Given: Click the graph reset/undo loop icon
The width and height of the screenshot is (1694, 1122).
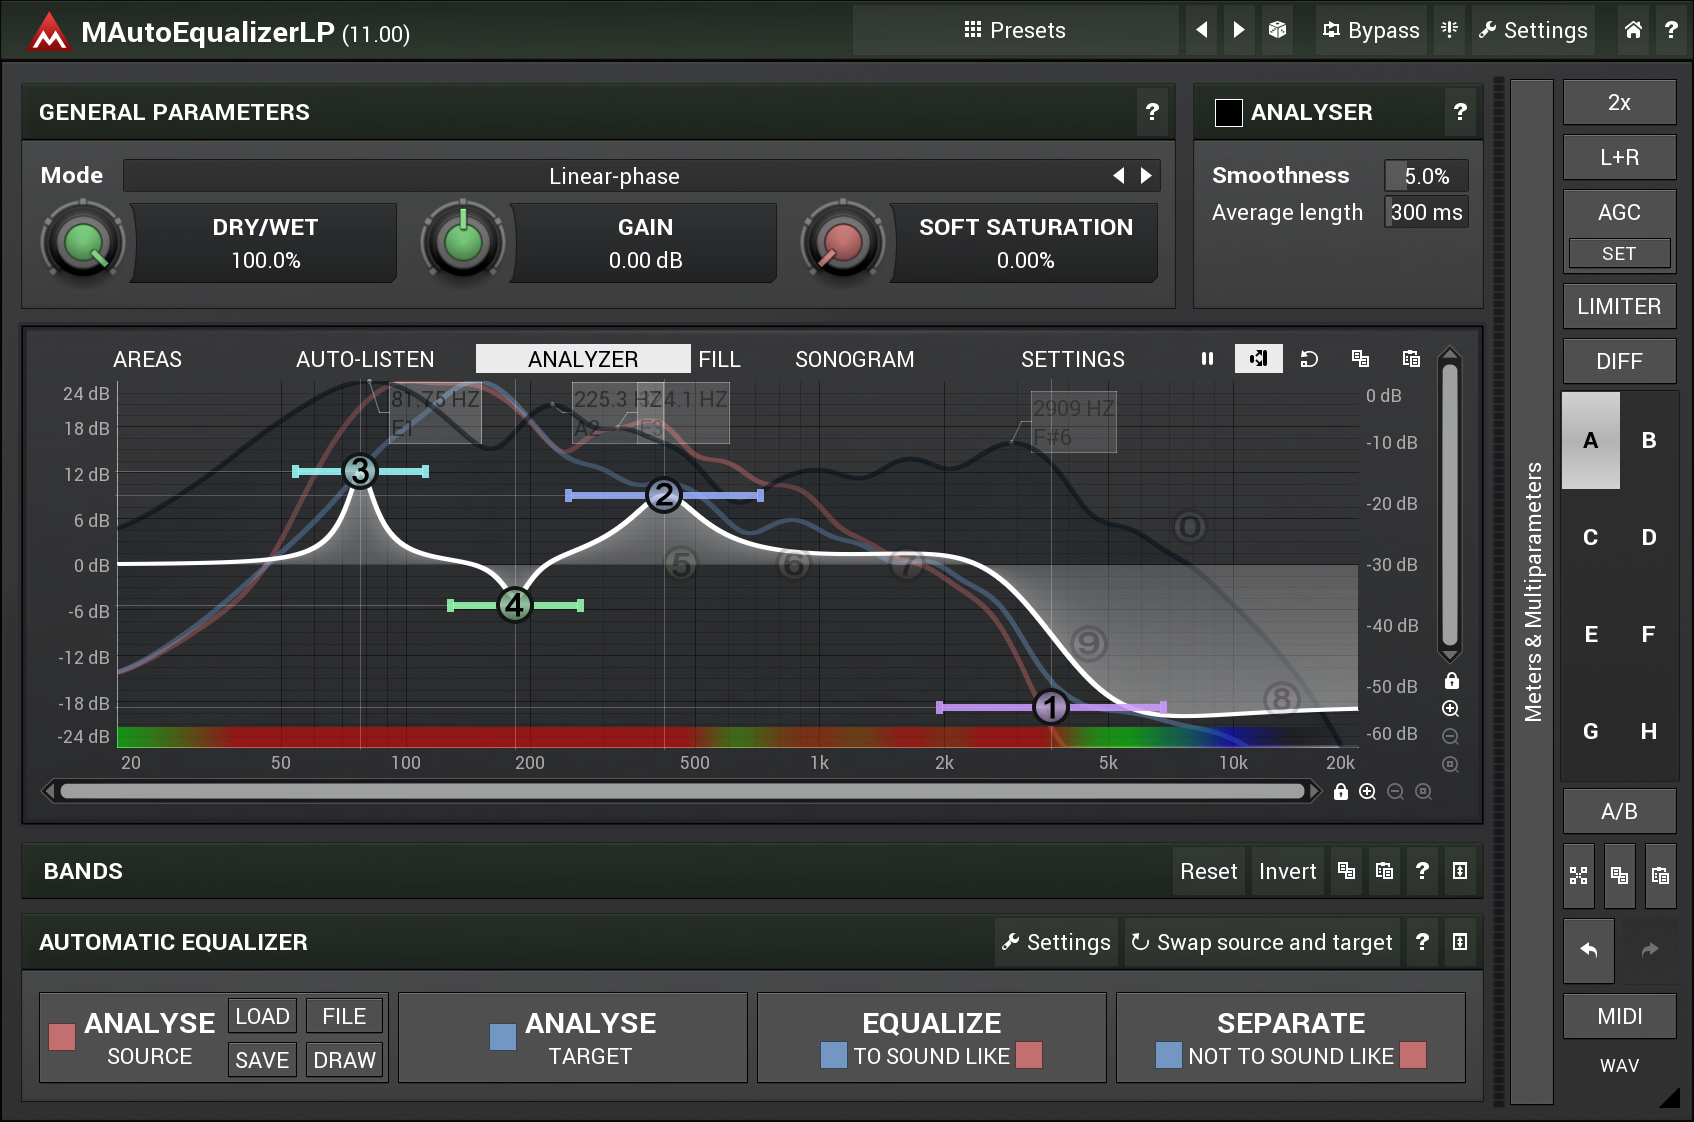Looking at the screenshot, I should coord(1309,359).
